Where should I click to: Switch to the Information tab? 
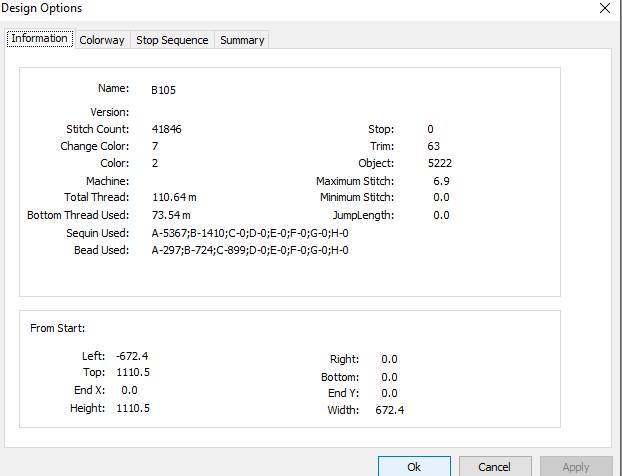click(40, 39)
